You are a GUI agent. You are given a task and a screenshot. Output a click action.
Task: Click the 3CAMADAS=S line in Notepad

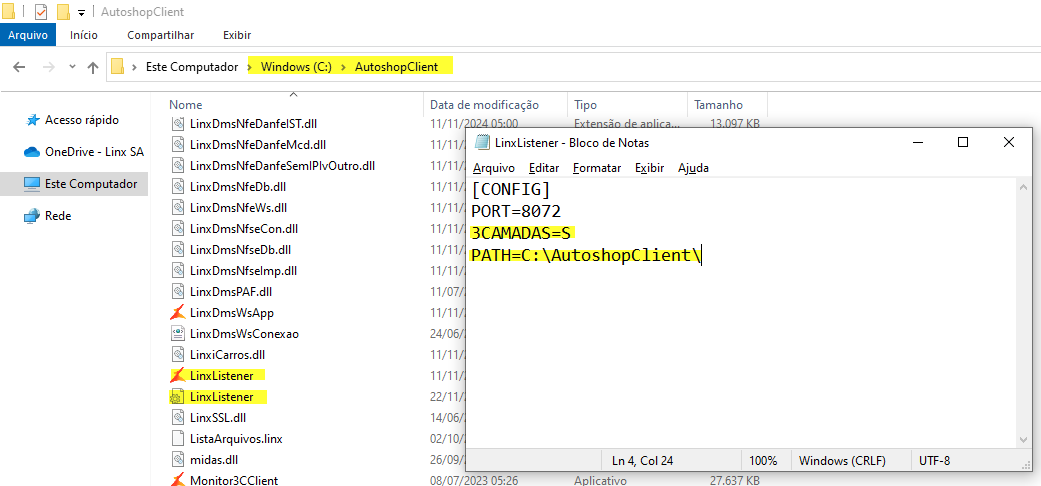point(521,234)
